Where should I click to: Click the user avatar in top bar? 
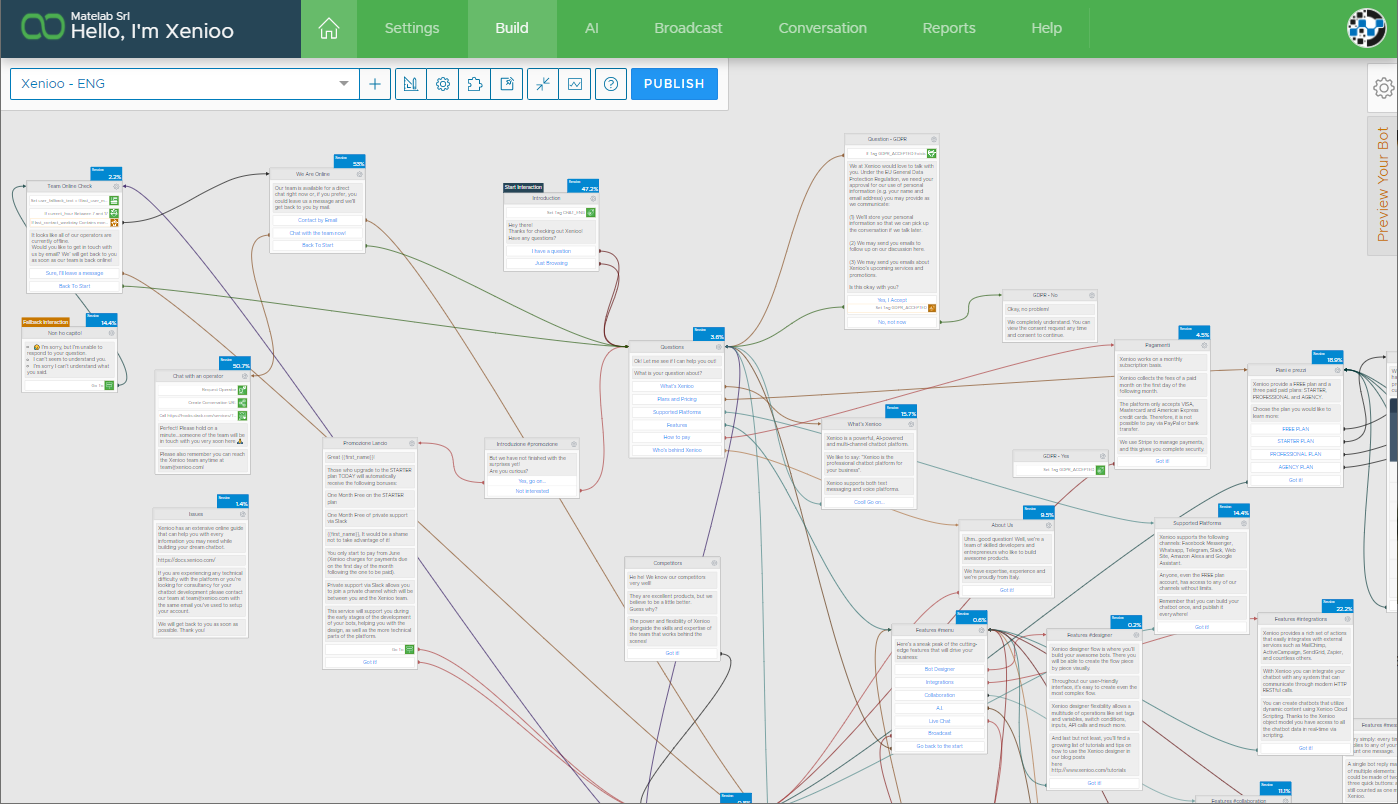[1367, 28]
